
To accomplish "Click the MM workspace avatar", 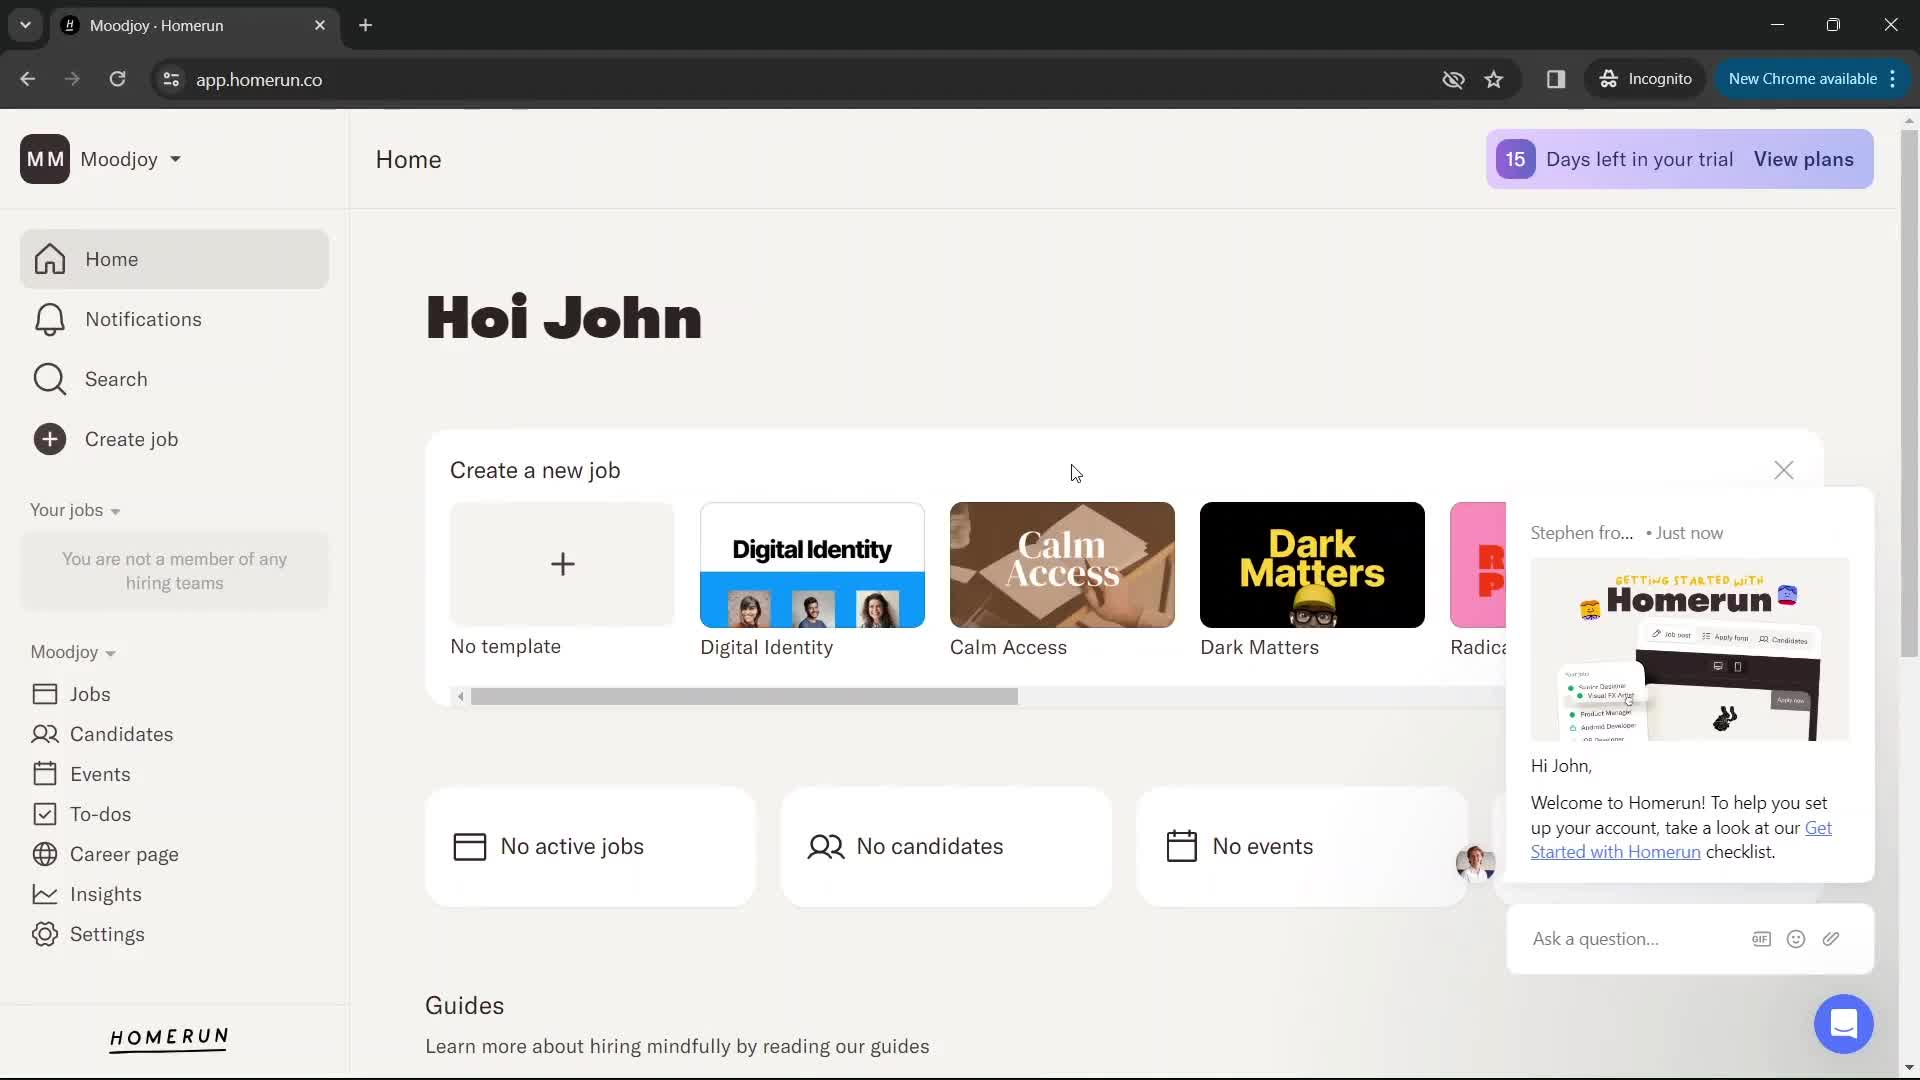I will (x=45, y=159).
